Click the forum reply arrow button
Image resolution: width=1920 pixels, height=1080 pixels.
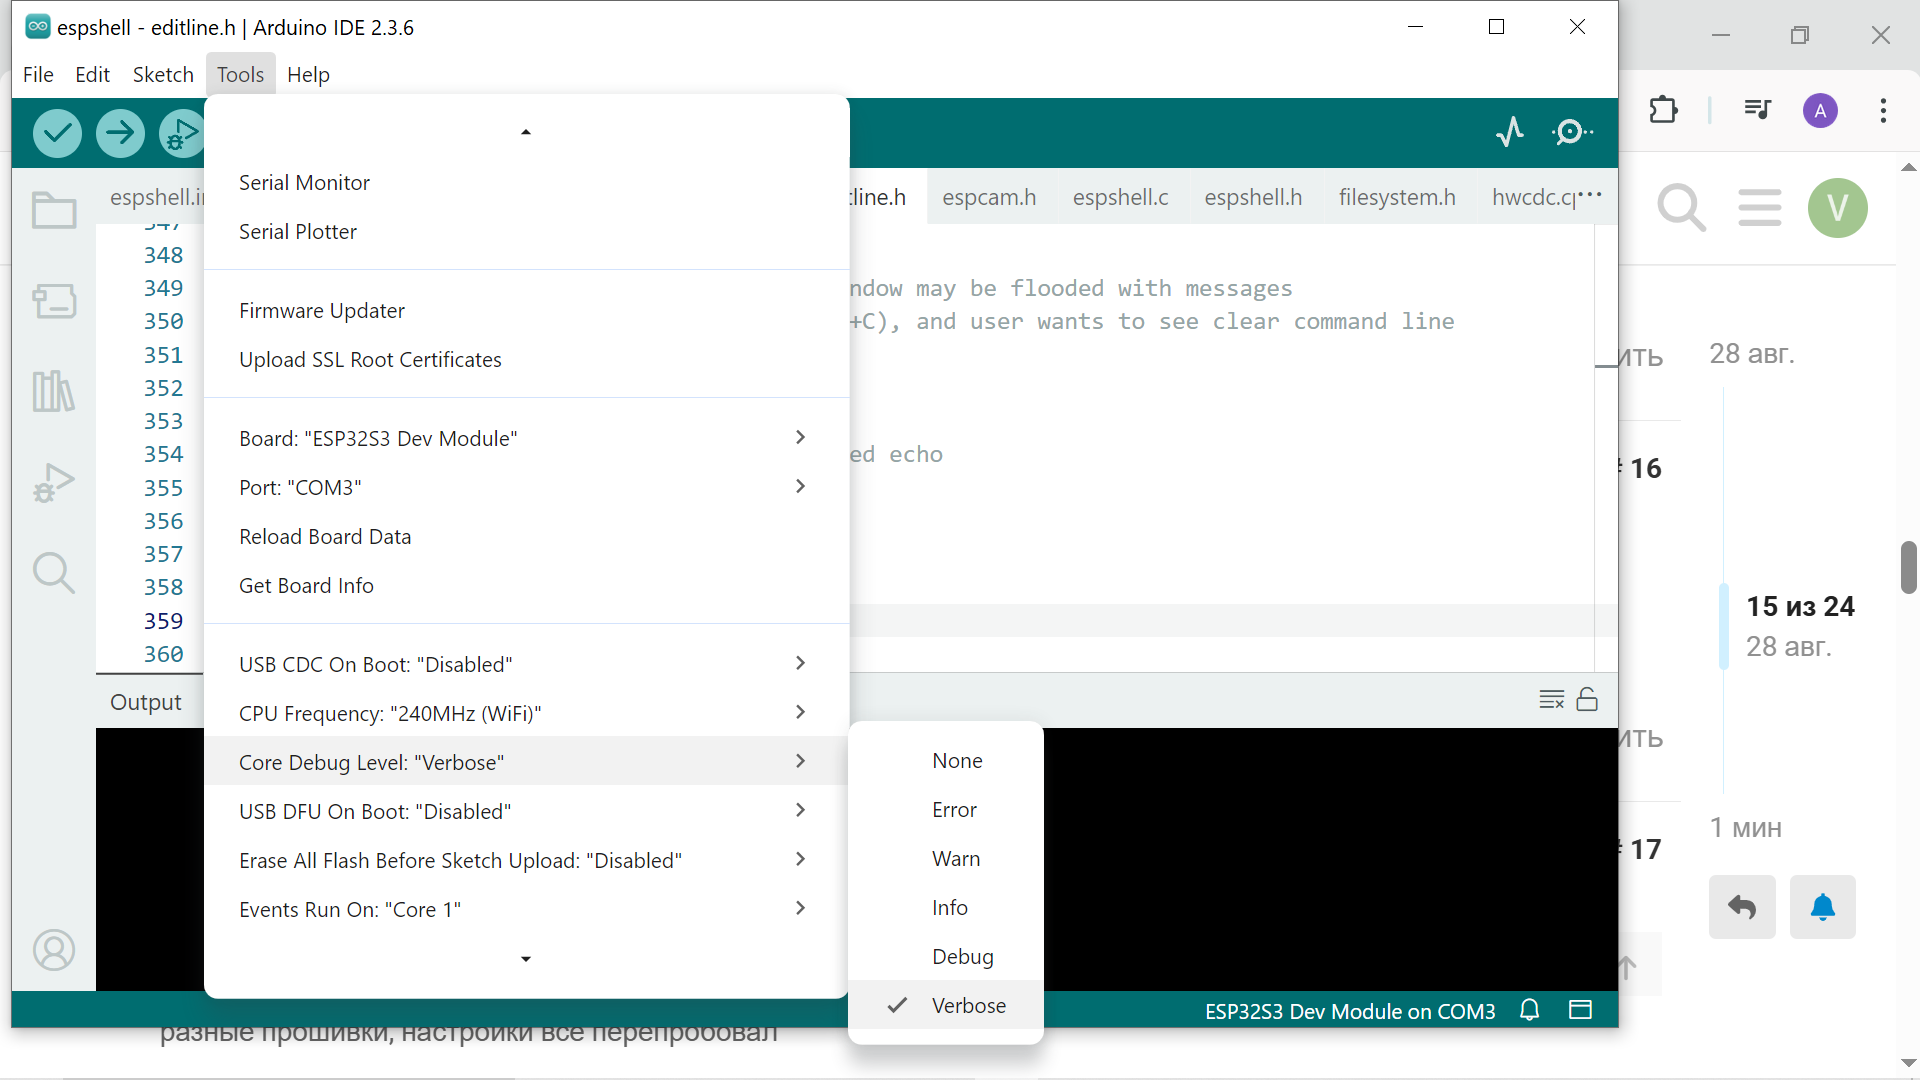[1742, 907]
